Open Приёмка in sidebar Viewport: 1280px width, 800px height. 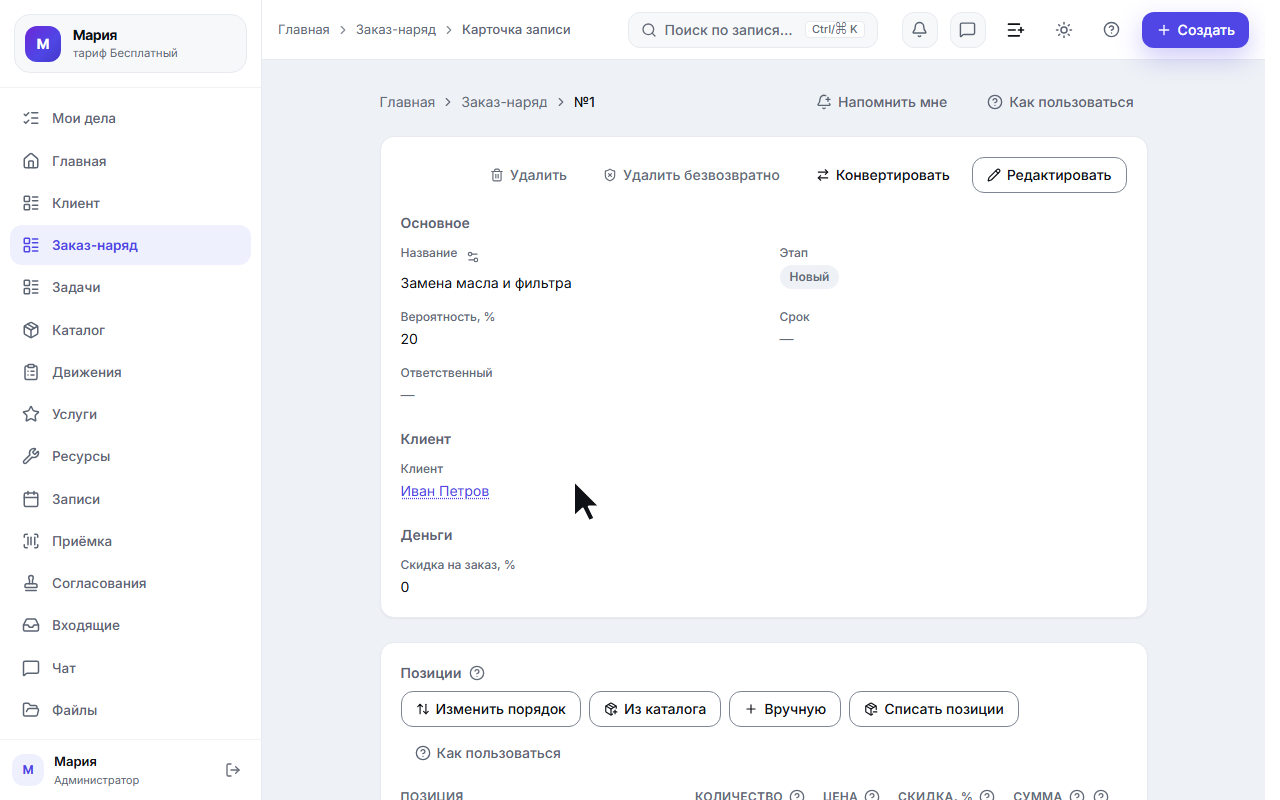coord(130,541)
